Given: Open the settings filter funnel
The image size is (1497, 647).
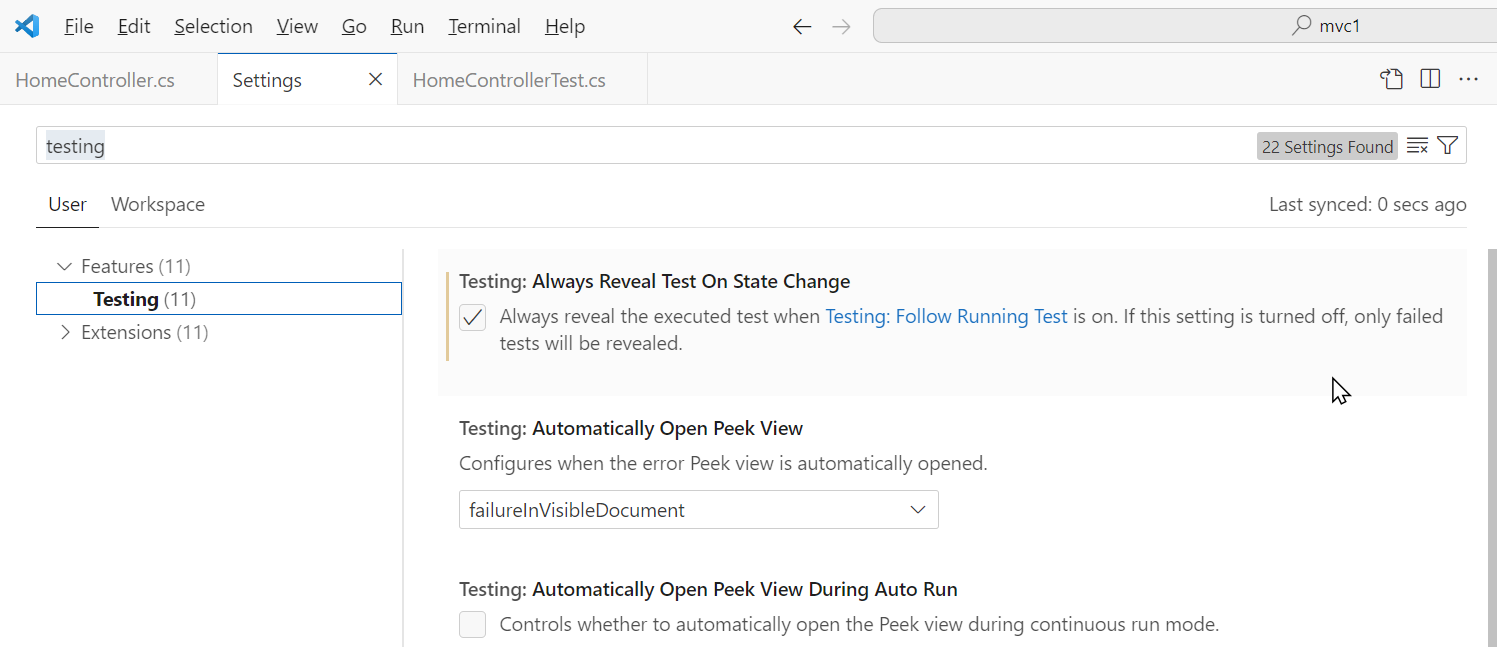Looking at the screenshot, I should tap(1447, 146).
